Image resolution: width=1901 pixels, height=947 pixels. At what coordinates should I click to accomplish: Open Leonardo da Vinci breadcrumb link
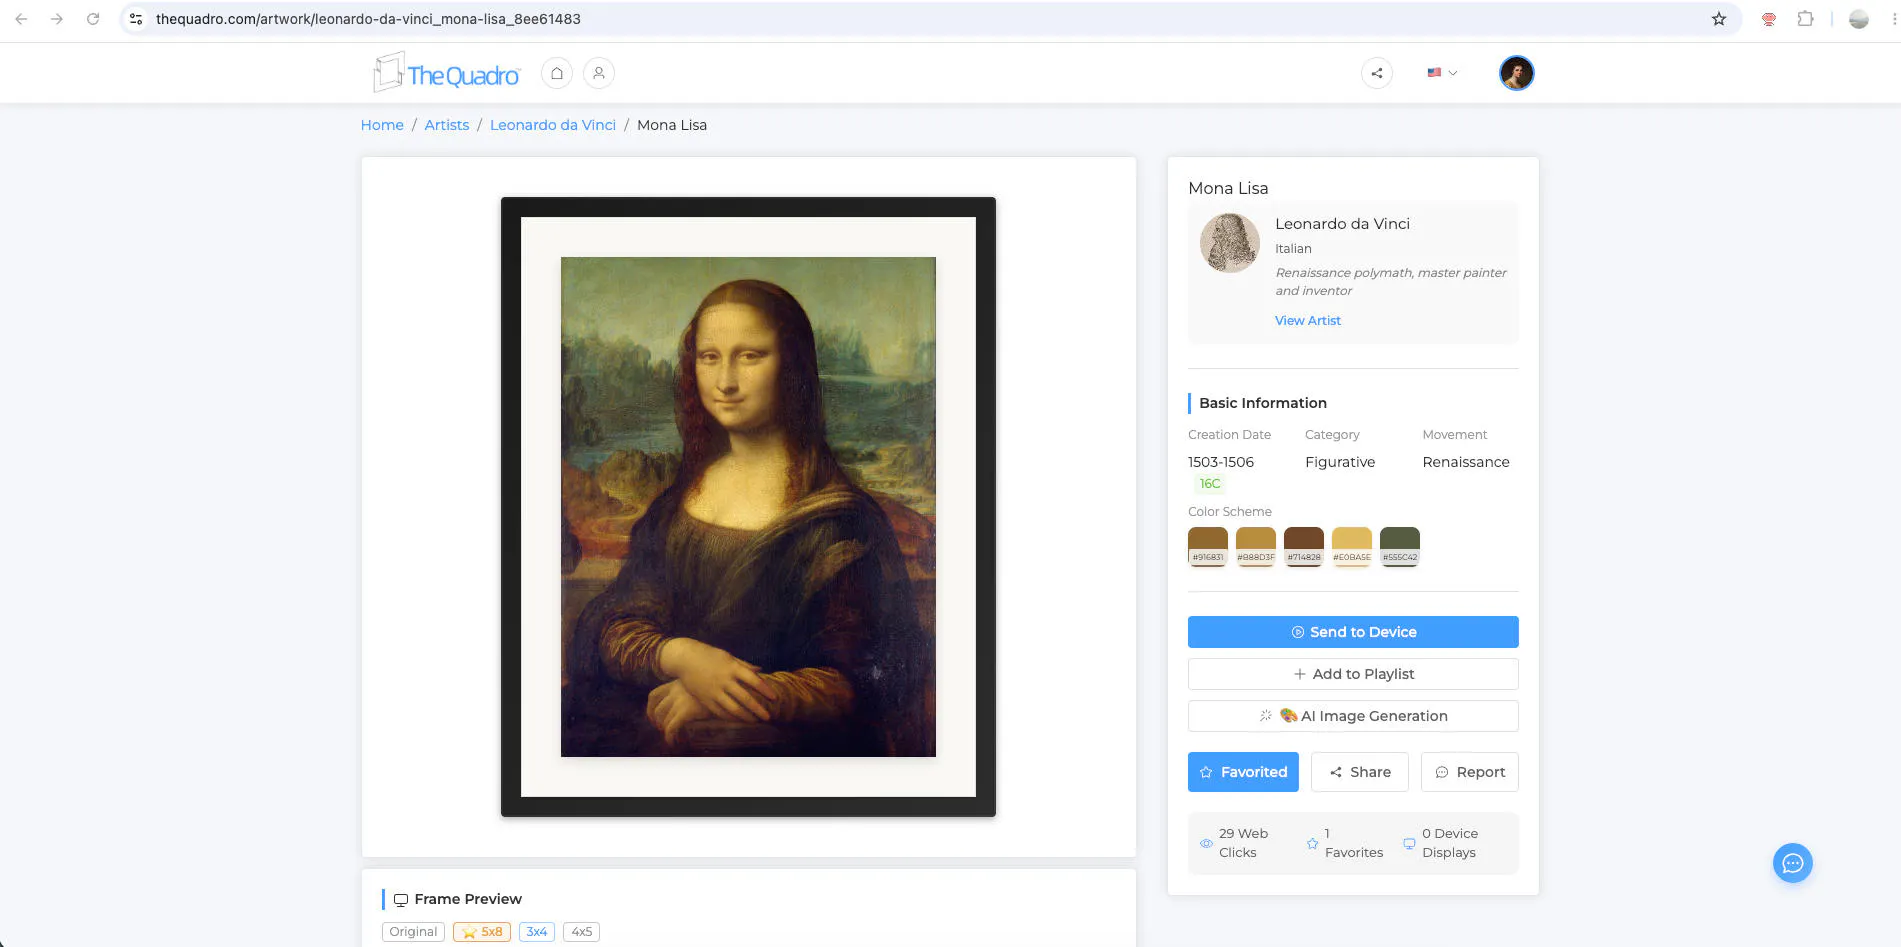click(553, 125)
